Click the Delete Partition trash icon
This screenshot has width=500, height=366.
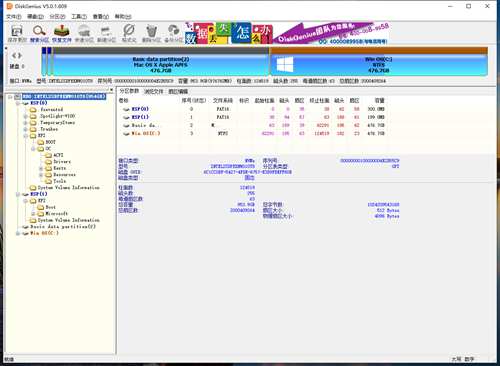tap(151, 34)
